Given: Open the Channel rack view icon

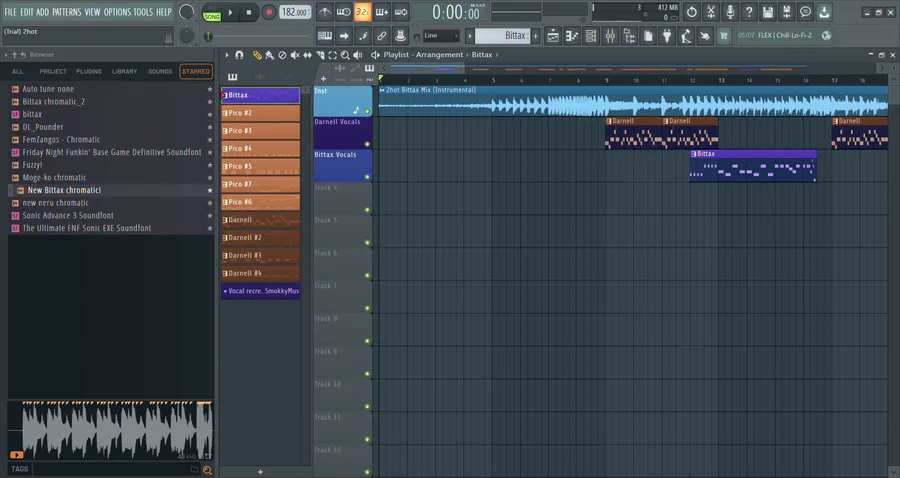Looking at the screenshot, I should pos(591,36).
